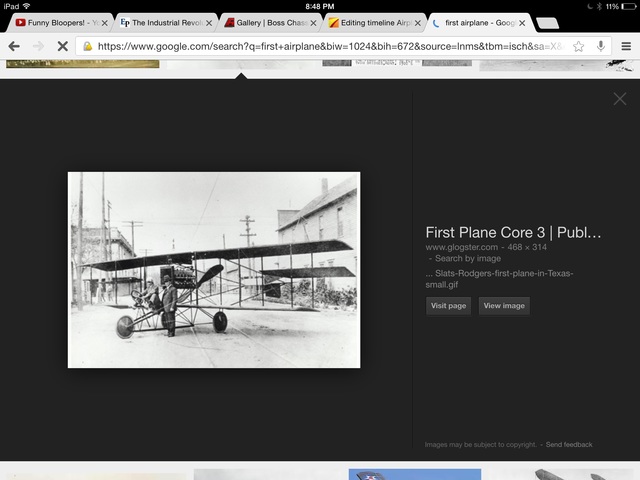This screenshot has width=640, height=480.
Task: Select the URL address field
Action: [x=343, y=46]
